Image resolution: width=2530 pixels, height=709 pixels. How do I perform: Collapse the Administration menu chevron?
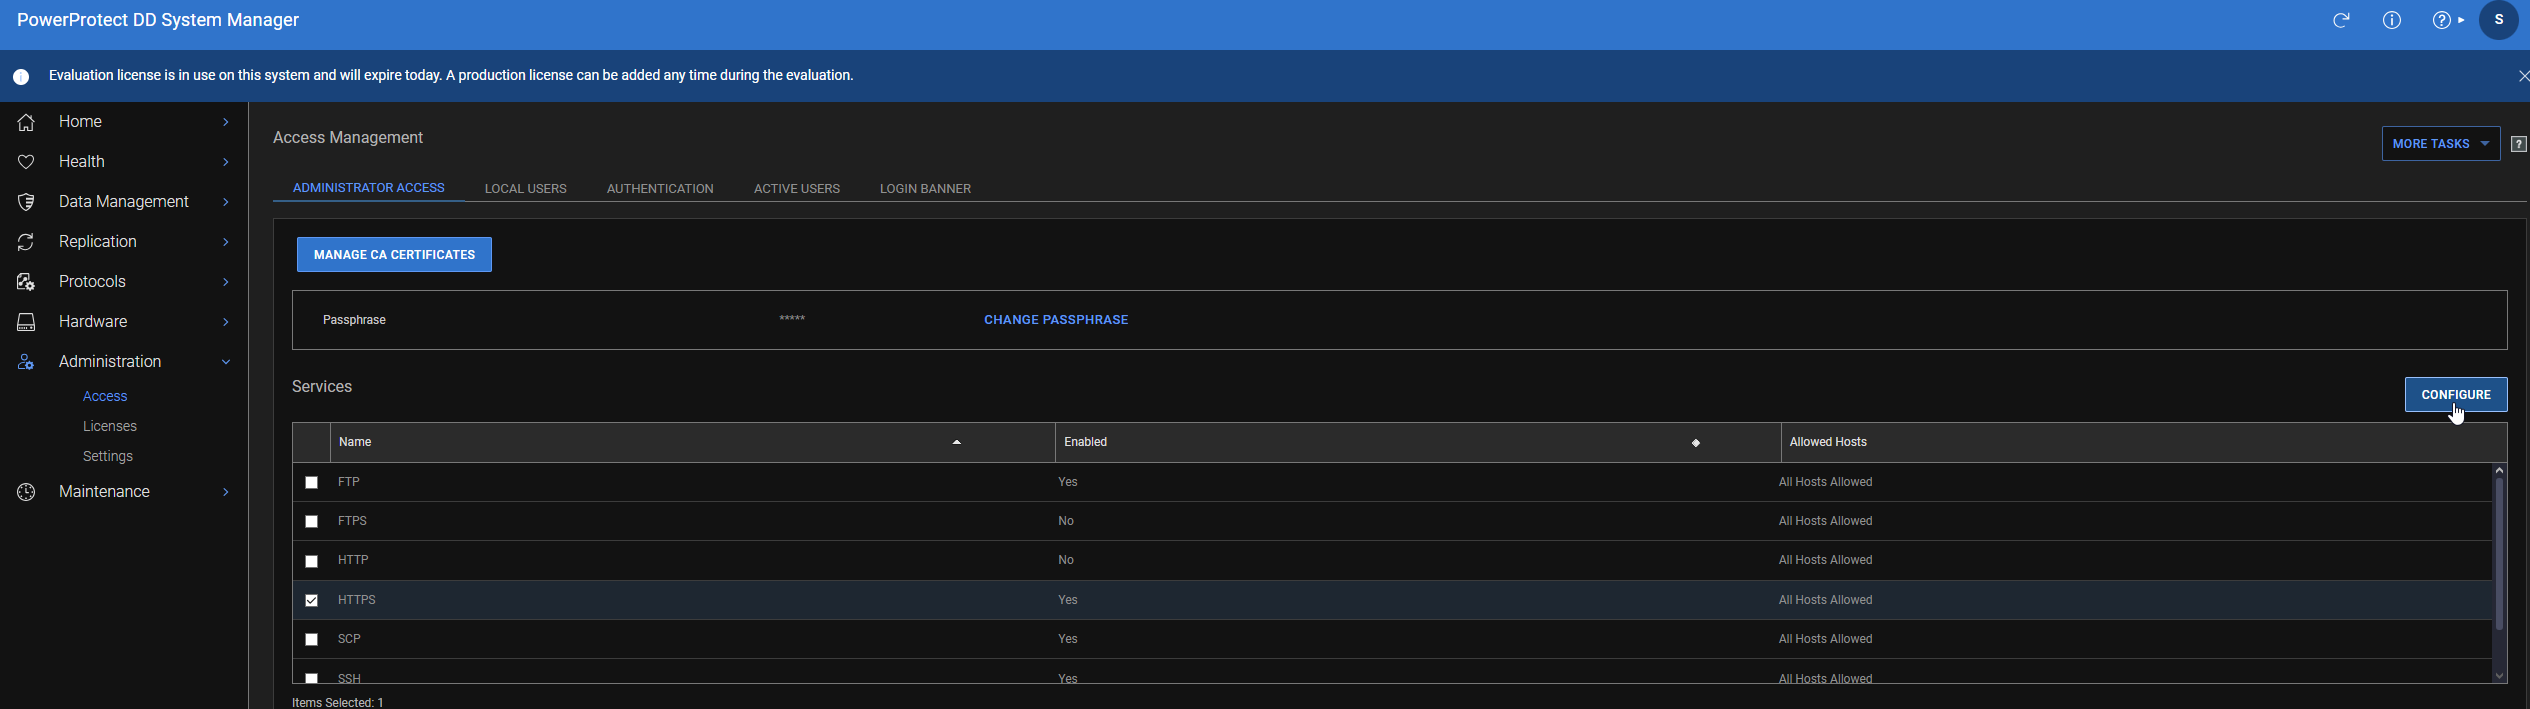click(x=226, y=362)
